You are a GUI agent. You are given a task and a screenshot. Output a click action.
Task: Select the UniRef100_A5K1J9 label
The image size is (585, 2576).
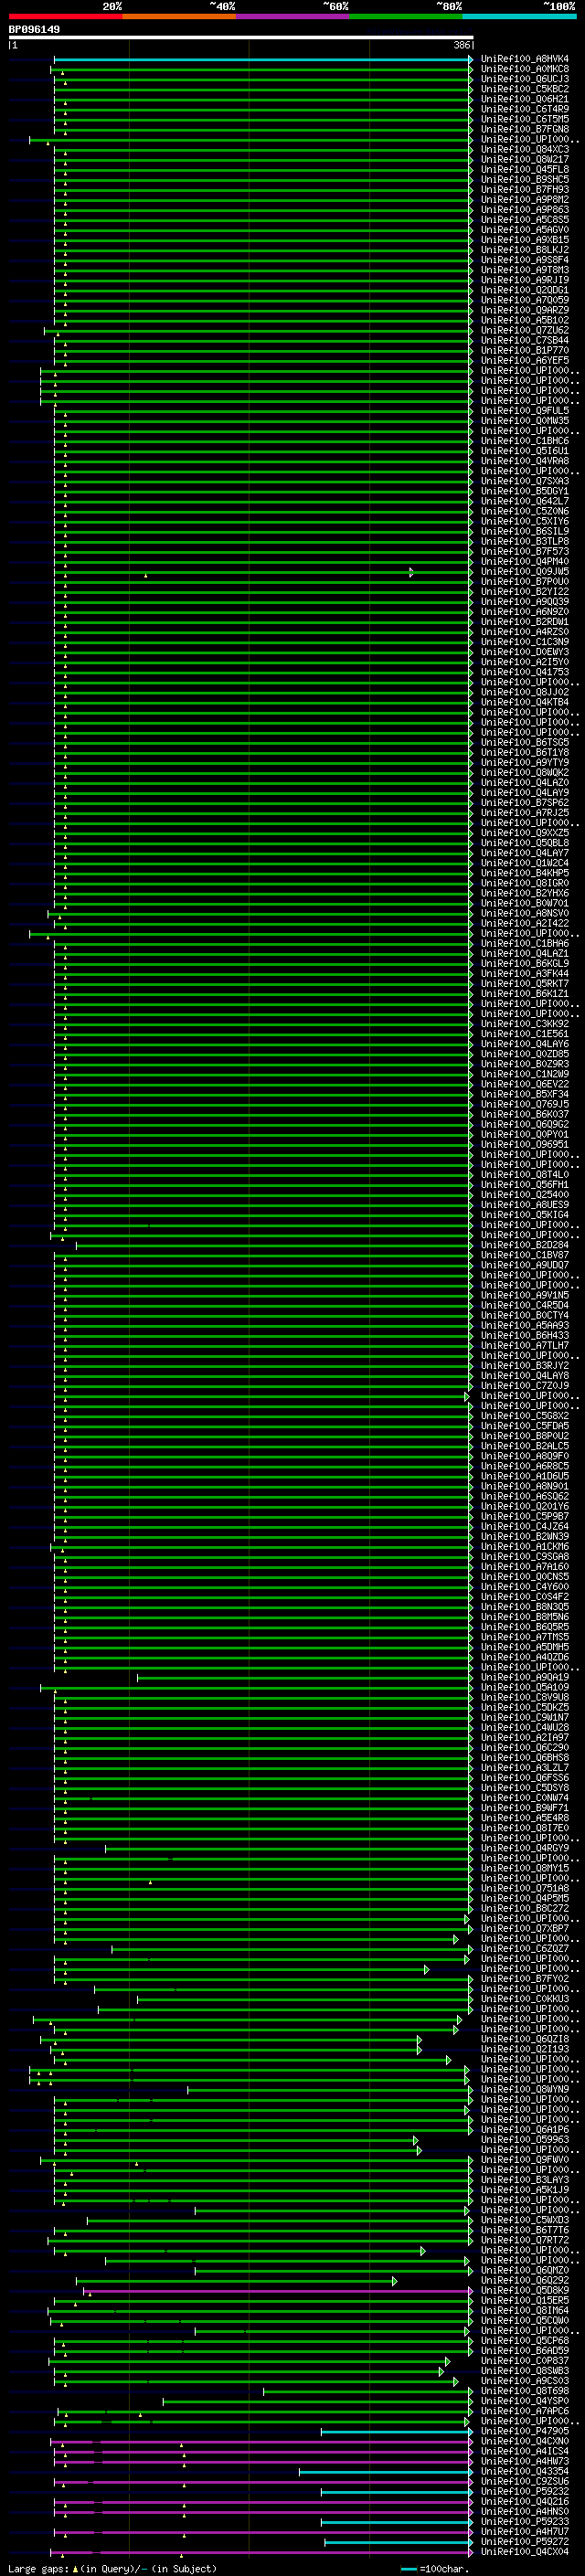(x=524, y=2189)
